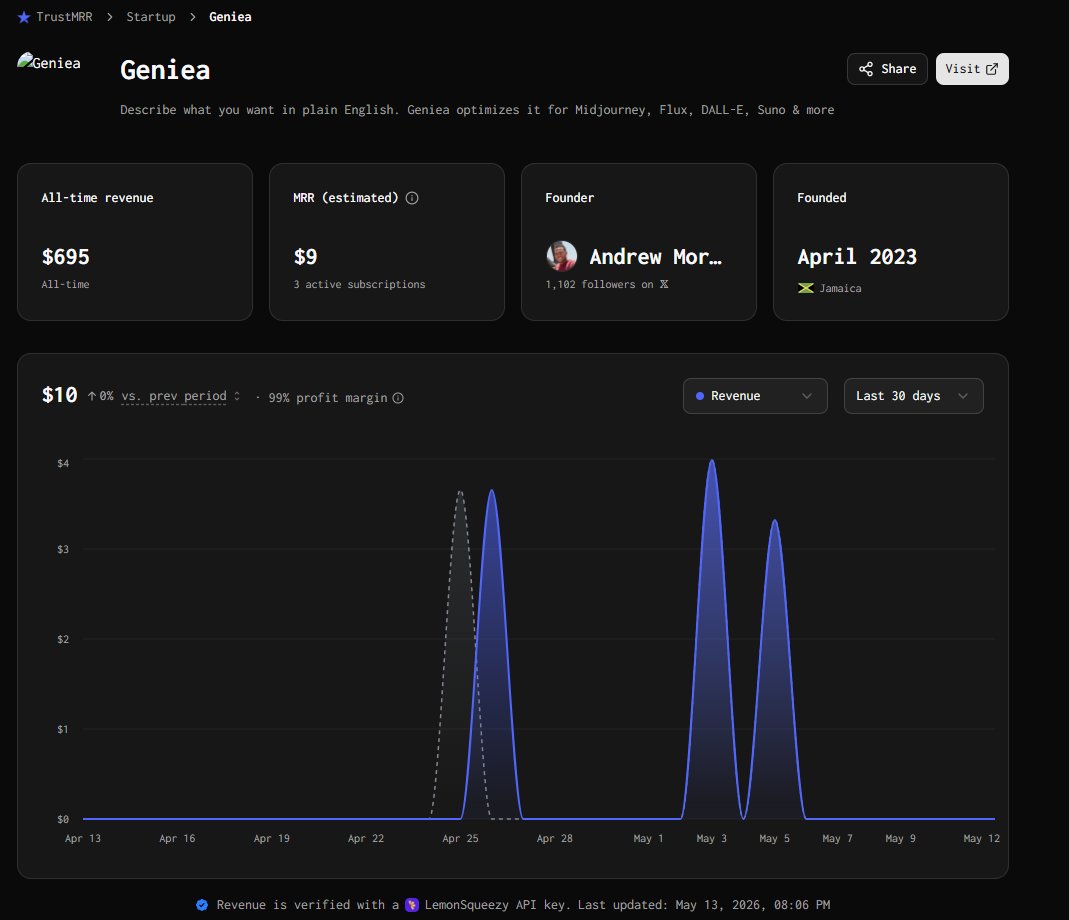This screenshot has width=1069, height=920.
Task: Open the vs. prev period selector
Action: tap(180, 396)
